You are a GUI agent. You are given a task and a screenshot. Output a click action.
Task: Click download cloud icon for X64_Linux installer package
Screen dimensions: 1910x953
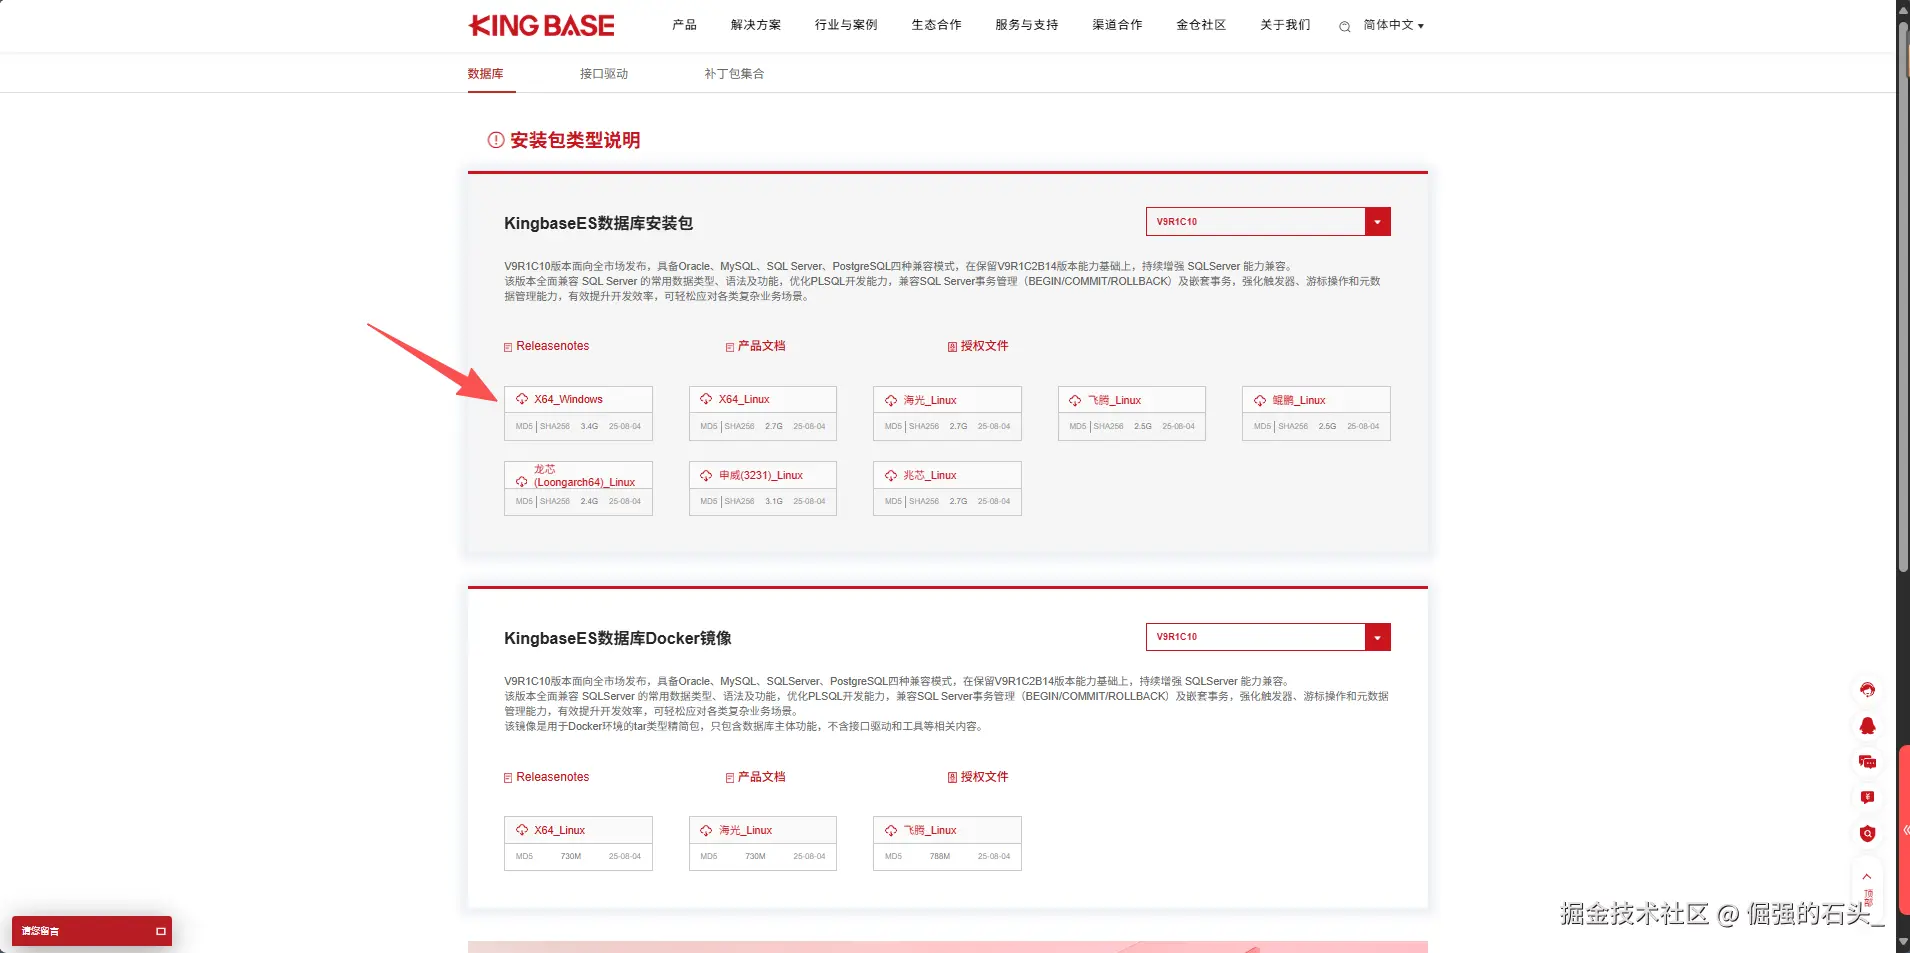pos(706,399)
